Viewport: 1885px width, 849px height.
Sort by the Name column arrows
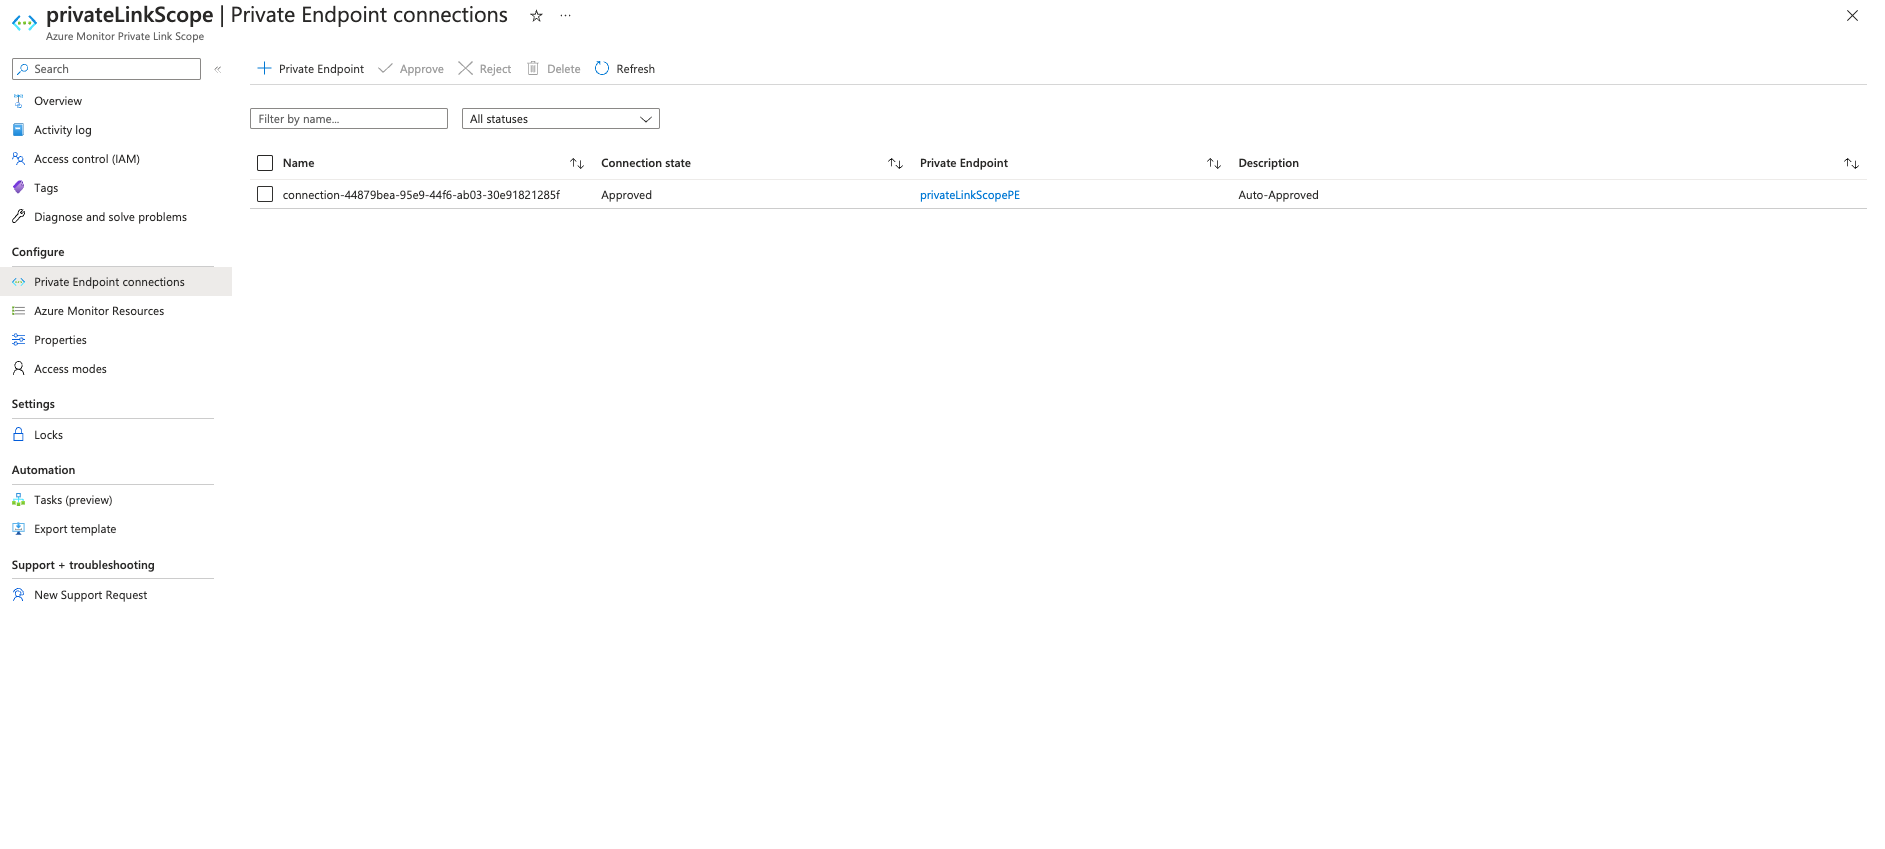577,163
